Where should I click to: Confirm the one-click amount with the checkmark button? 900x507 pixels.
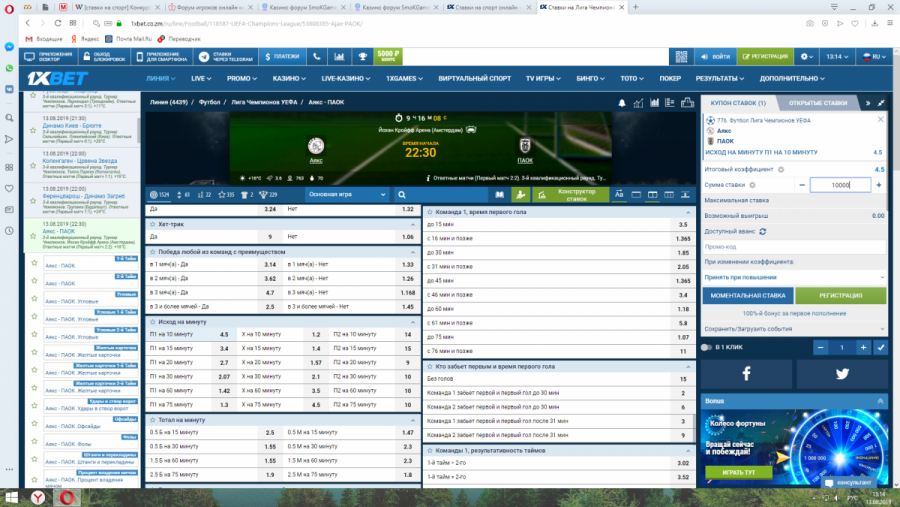tap(880, 347)
